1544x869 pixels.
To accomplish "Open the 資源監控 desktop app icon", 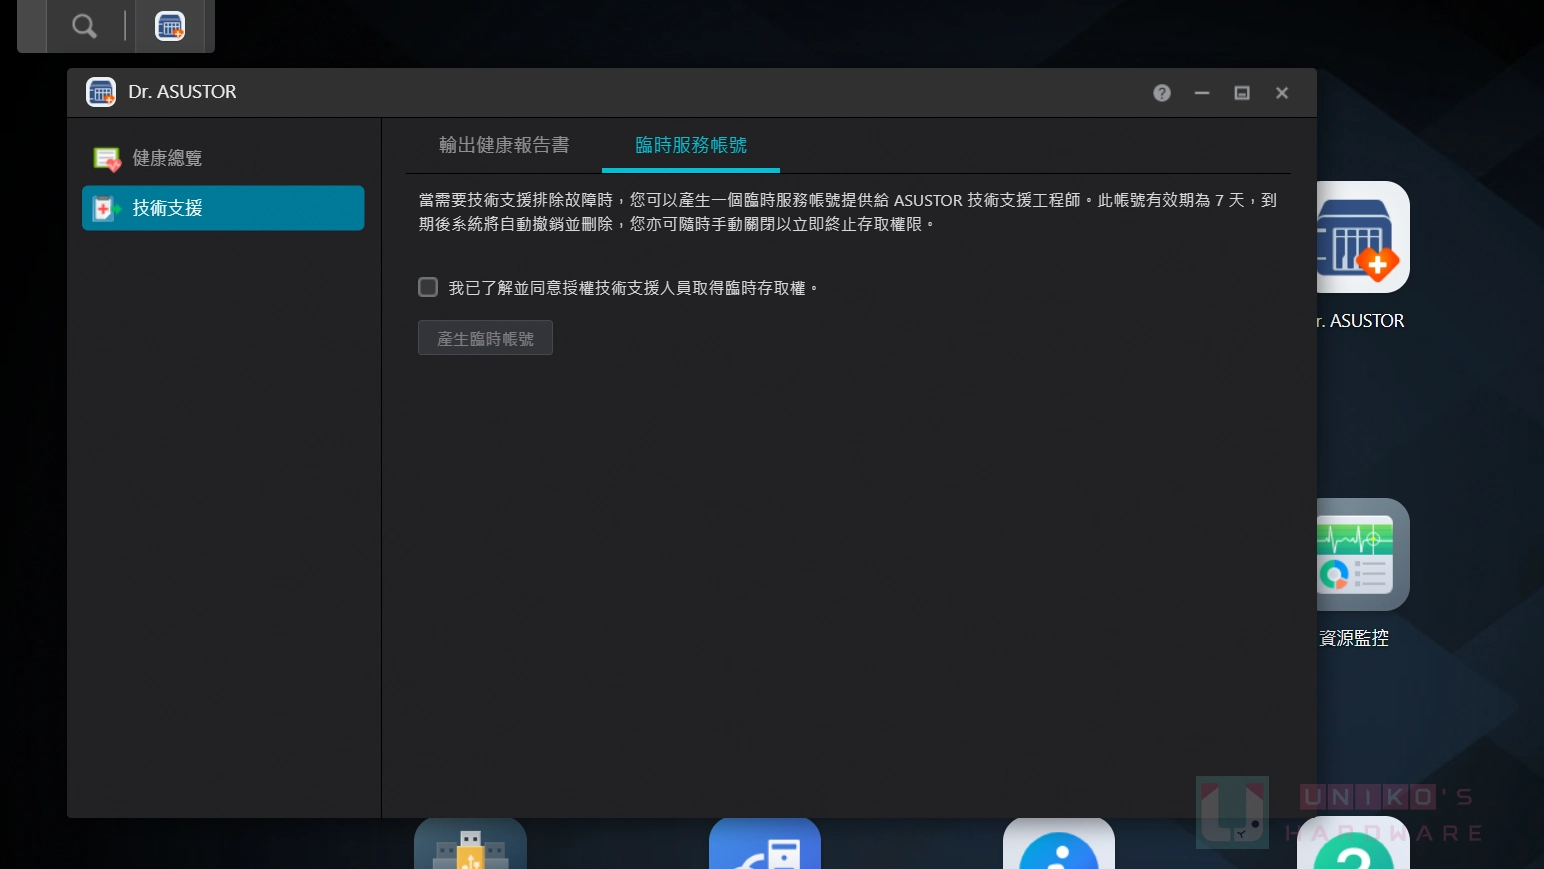I will click(1363, 555).
